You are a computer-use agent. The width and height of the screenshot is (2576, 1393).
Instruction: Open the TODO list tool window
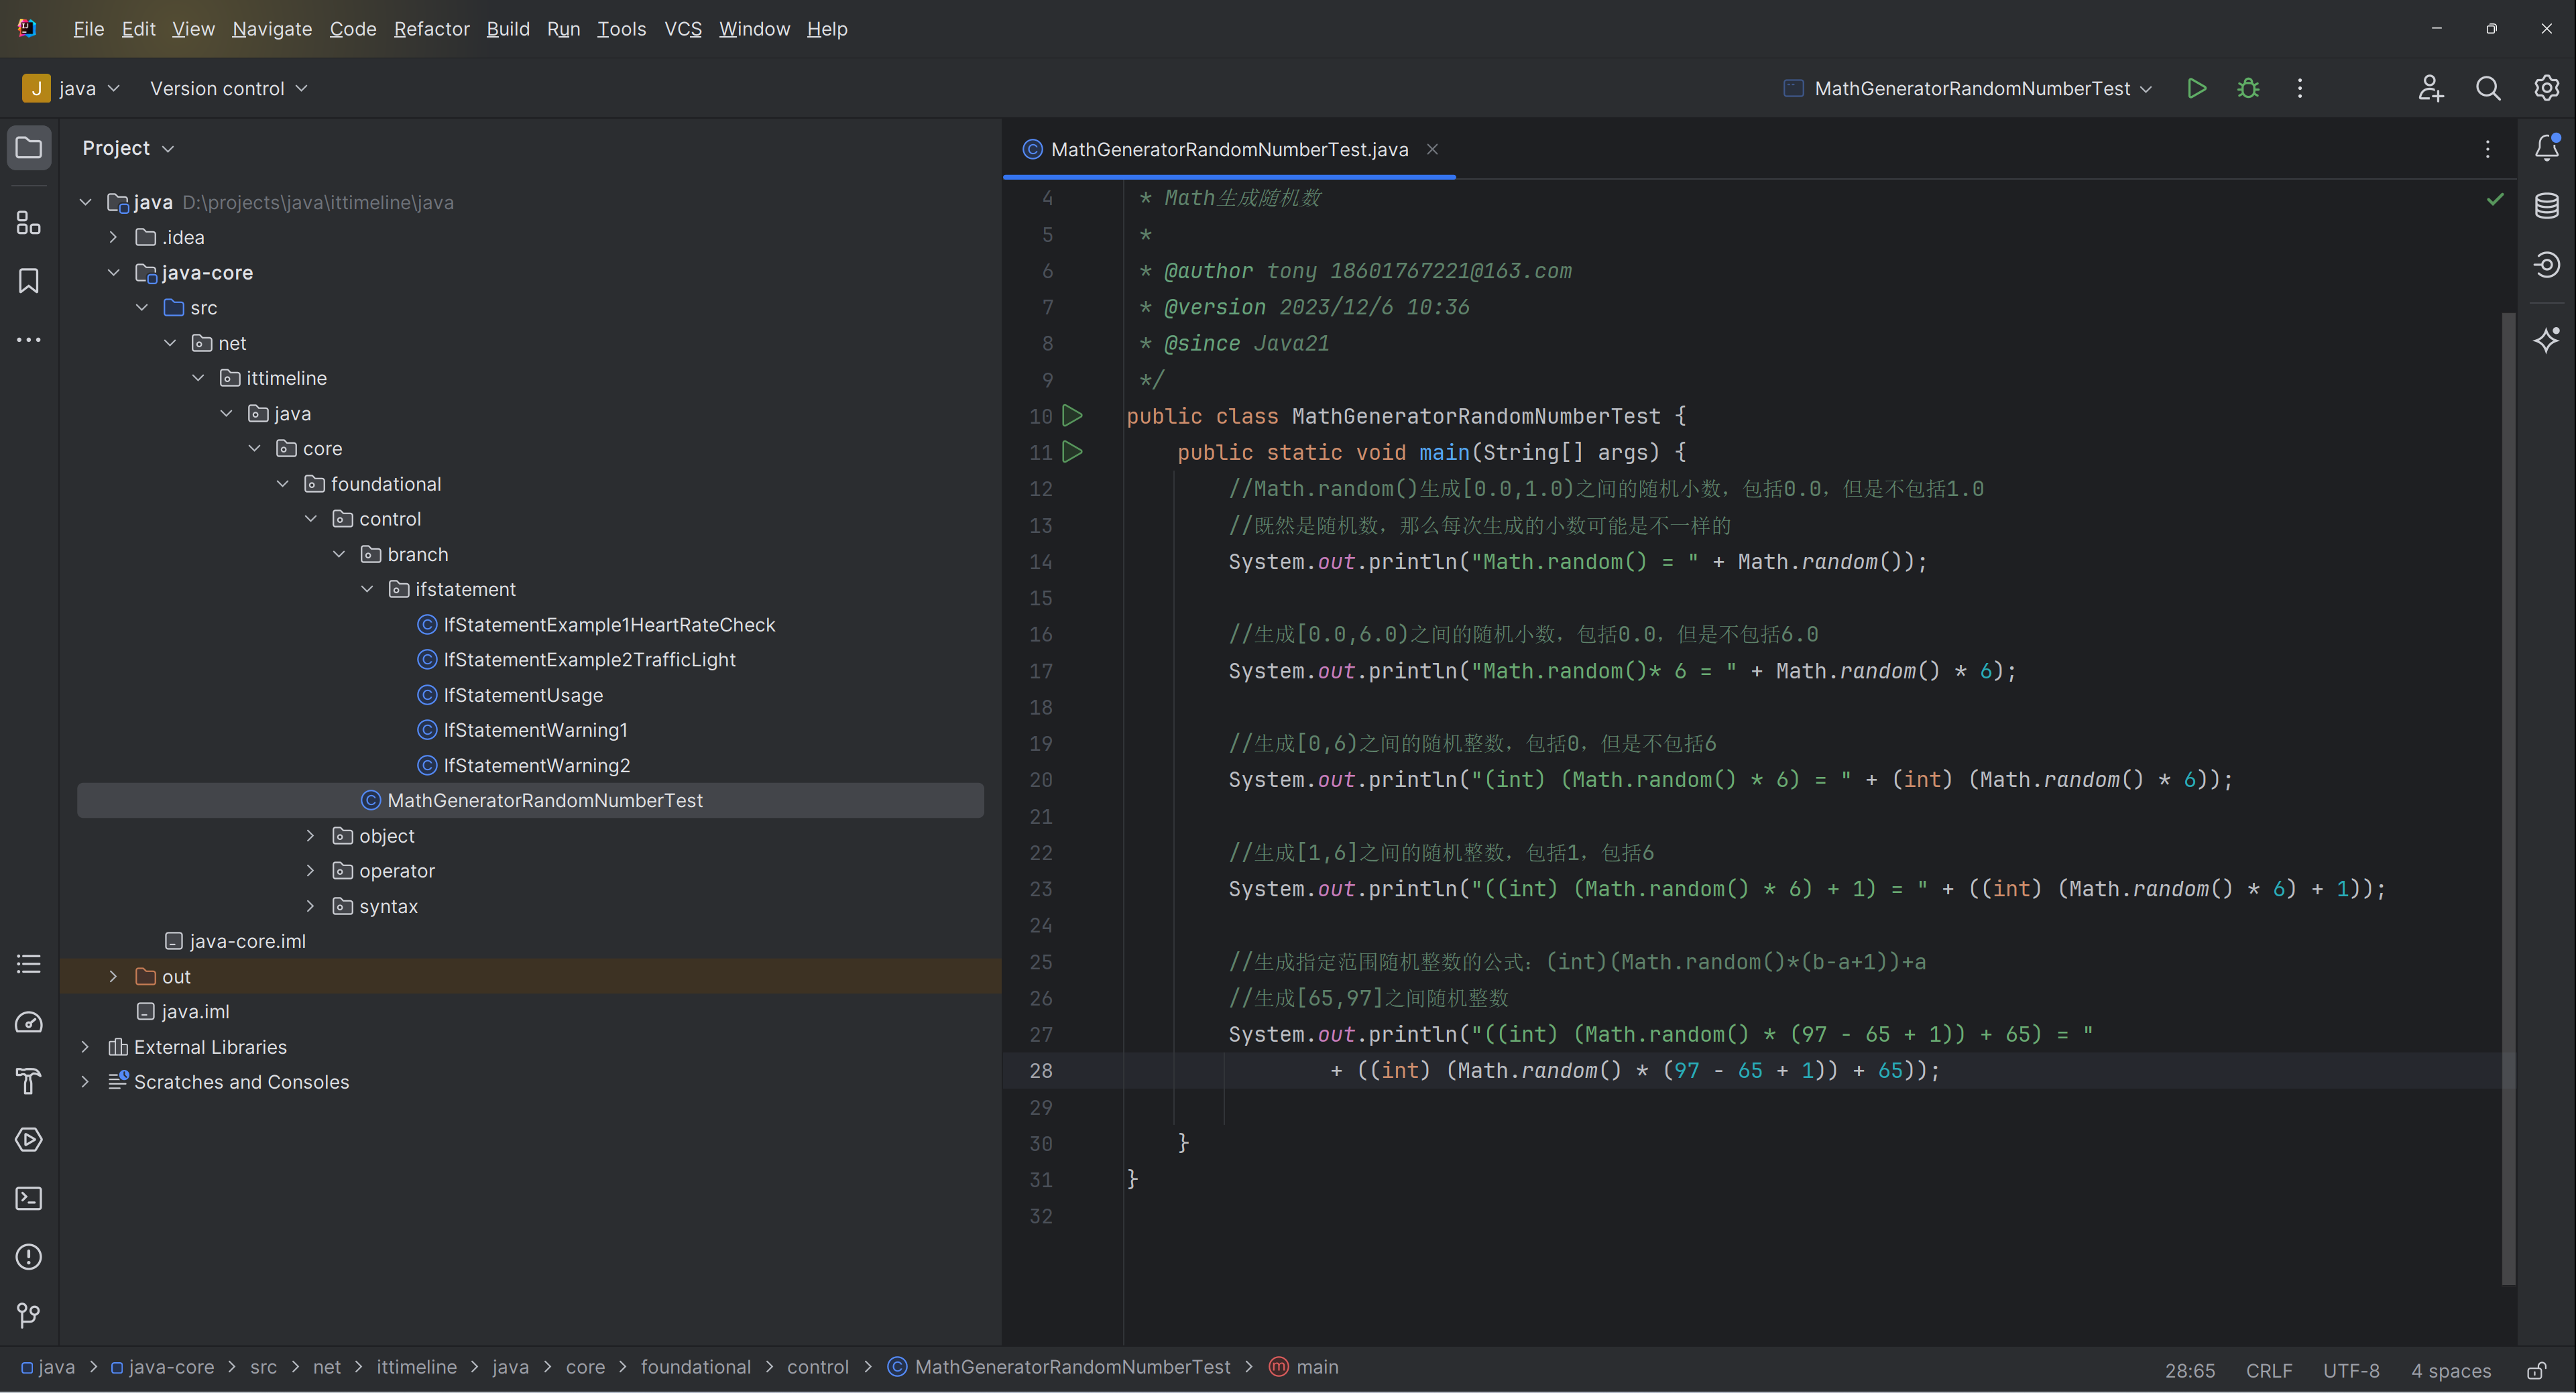(29, 964)
